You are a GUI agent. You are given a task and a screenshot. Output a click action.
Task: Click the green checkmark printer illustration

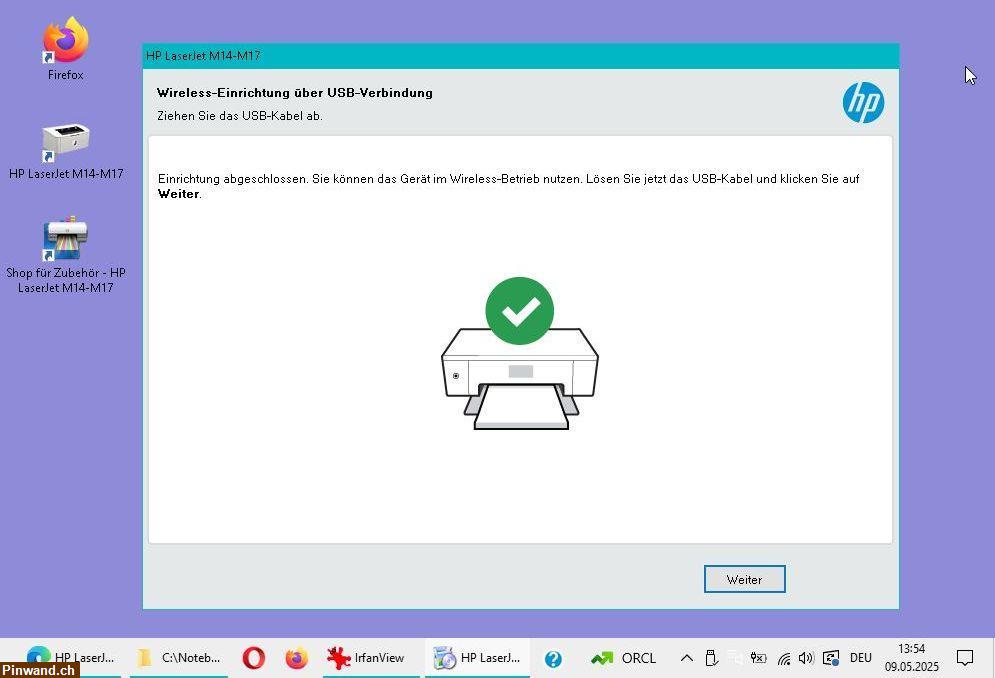[x=520, y=353]
